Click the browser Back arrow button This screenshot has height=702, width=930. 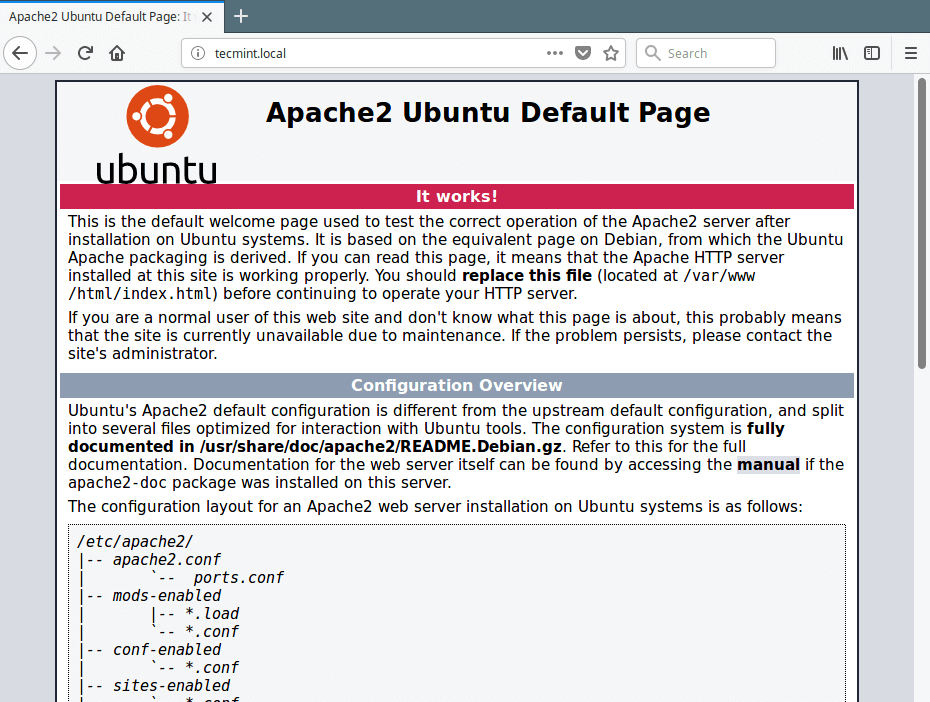click(20, 53)
